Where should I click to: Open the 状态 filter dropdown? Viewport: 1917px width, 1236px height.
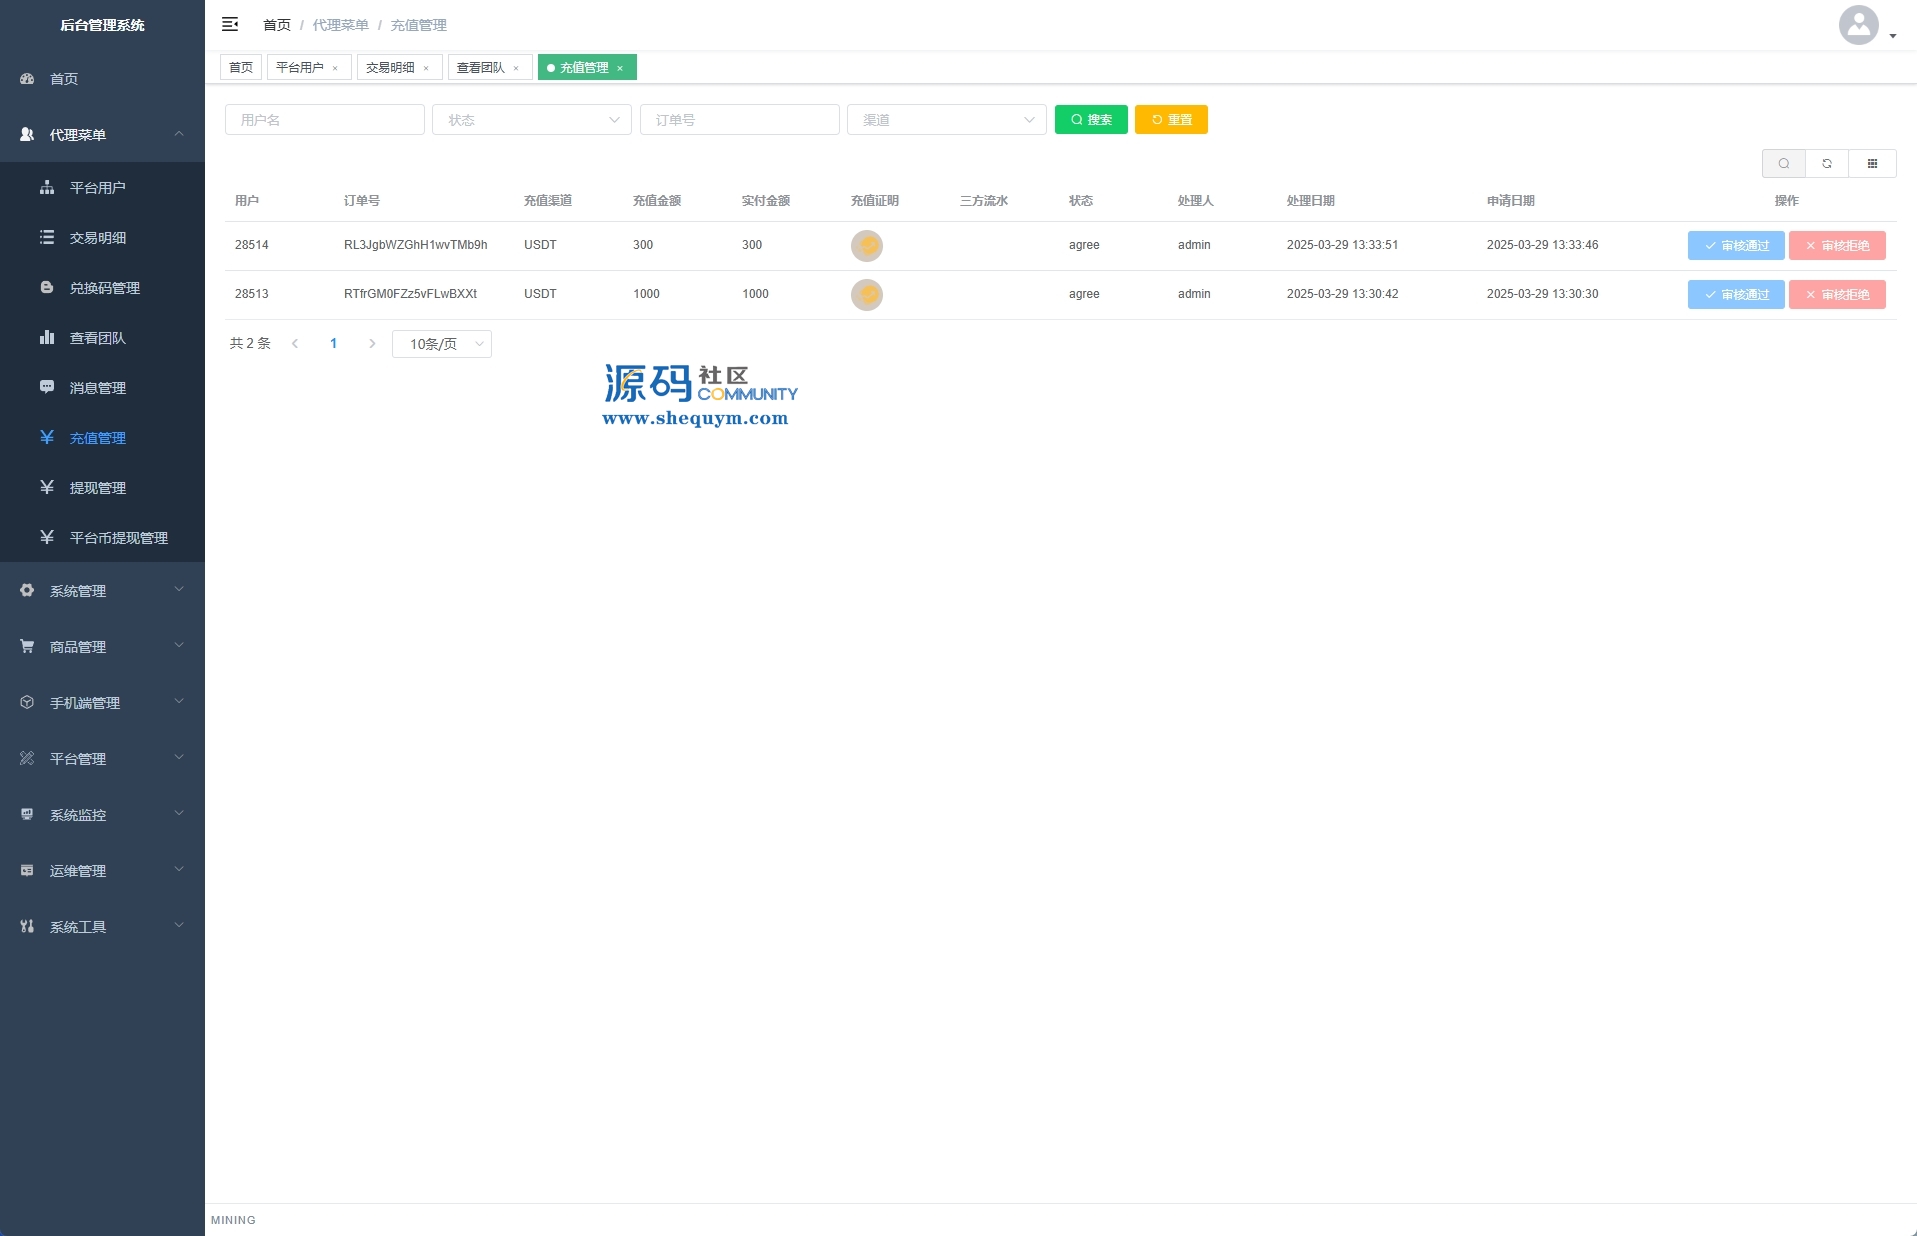pos(531,120)
